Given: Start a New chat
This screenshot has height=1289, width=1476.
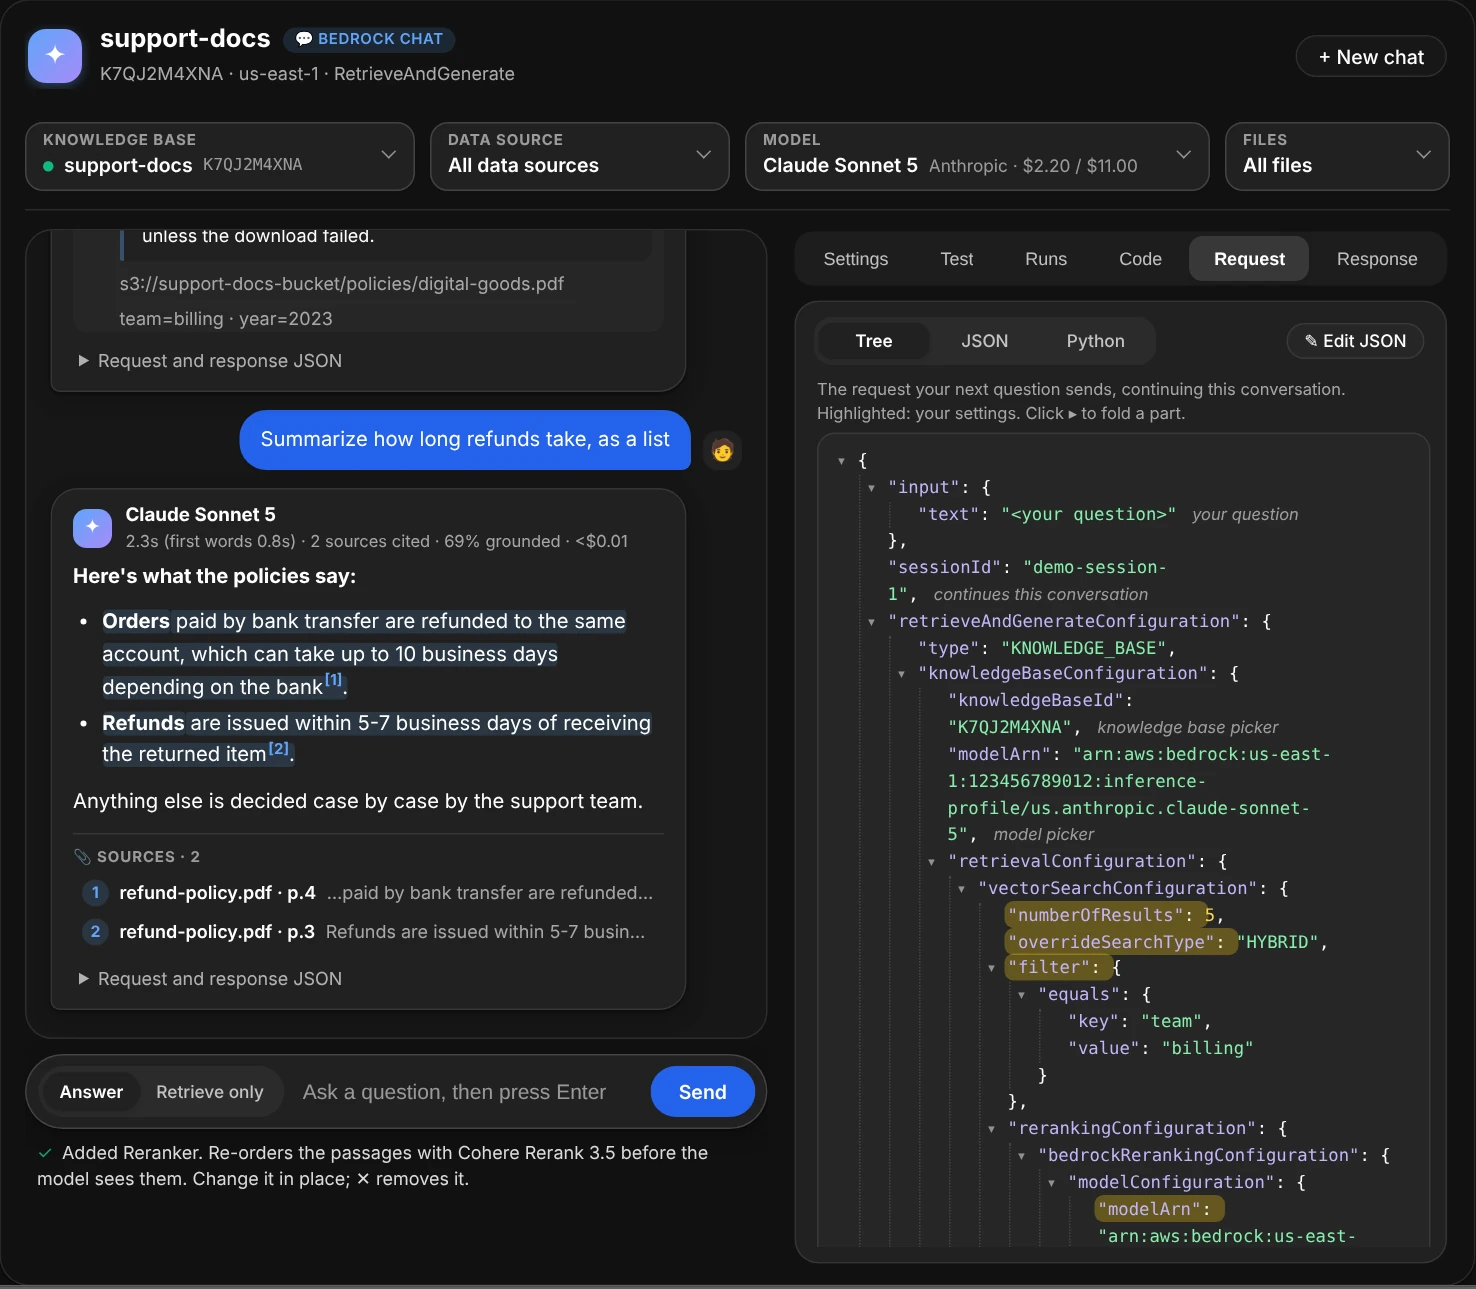Looking at the screenshot, I should click(1371, 57).
